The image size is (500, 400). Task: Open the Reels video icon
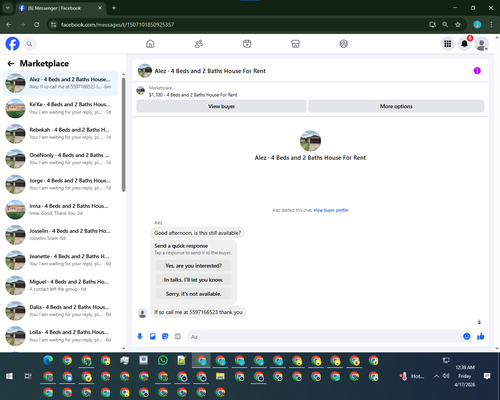tap(247, 44)
